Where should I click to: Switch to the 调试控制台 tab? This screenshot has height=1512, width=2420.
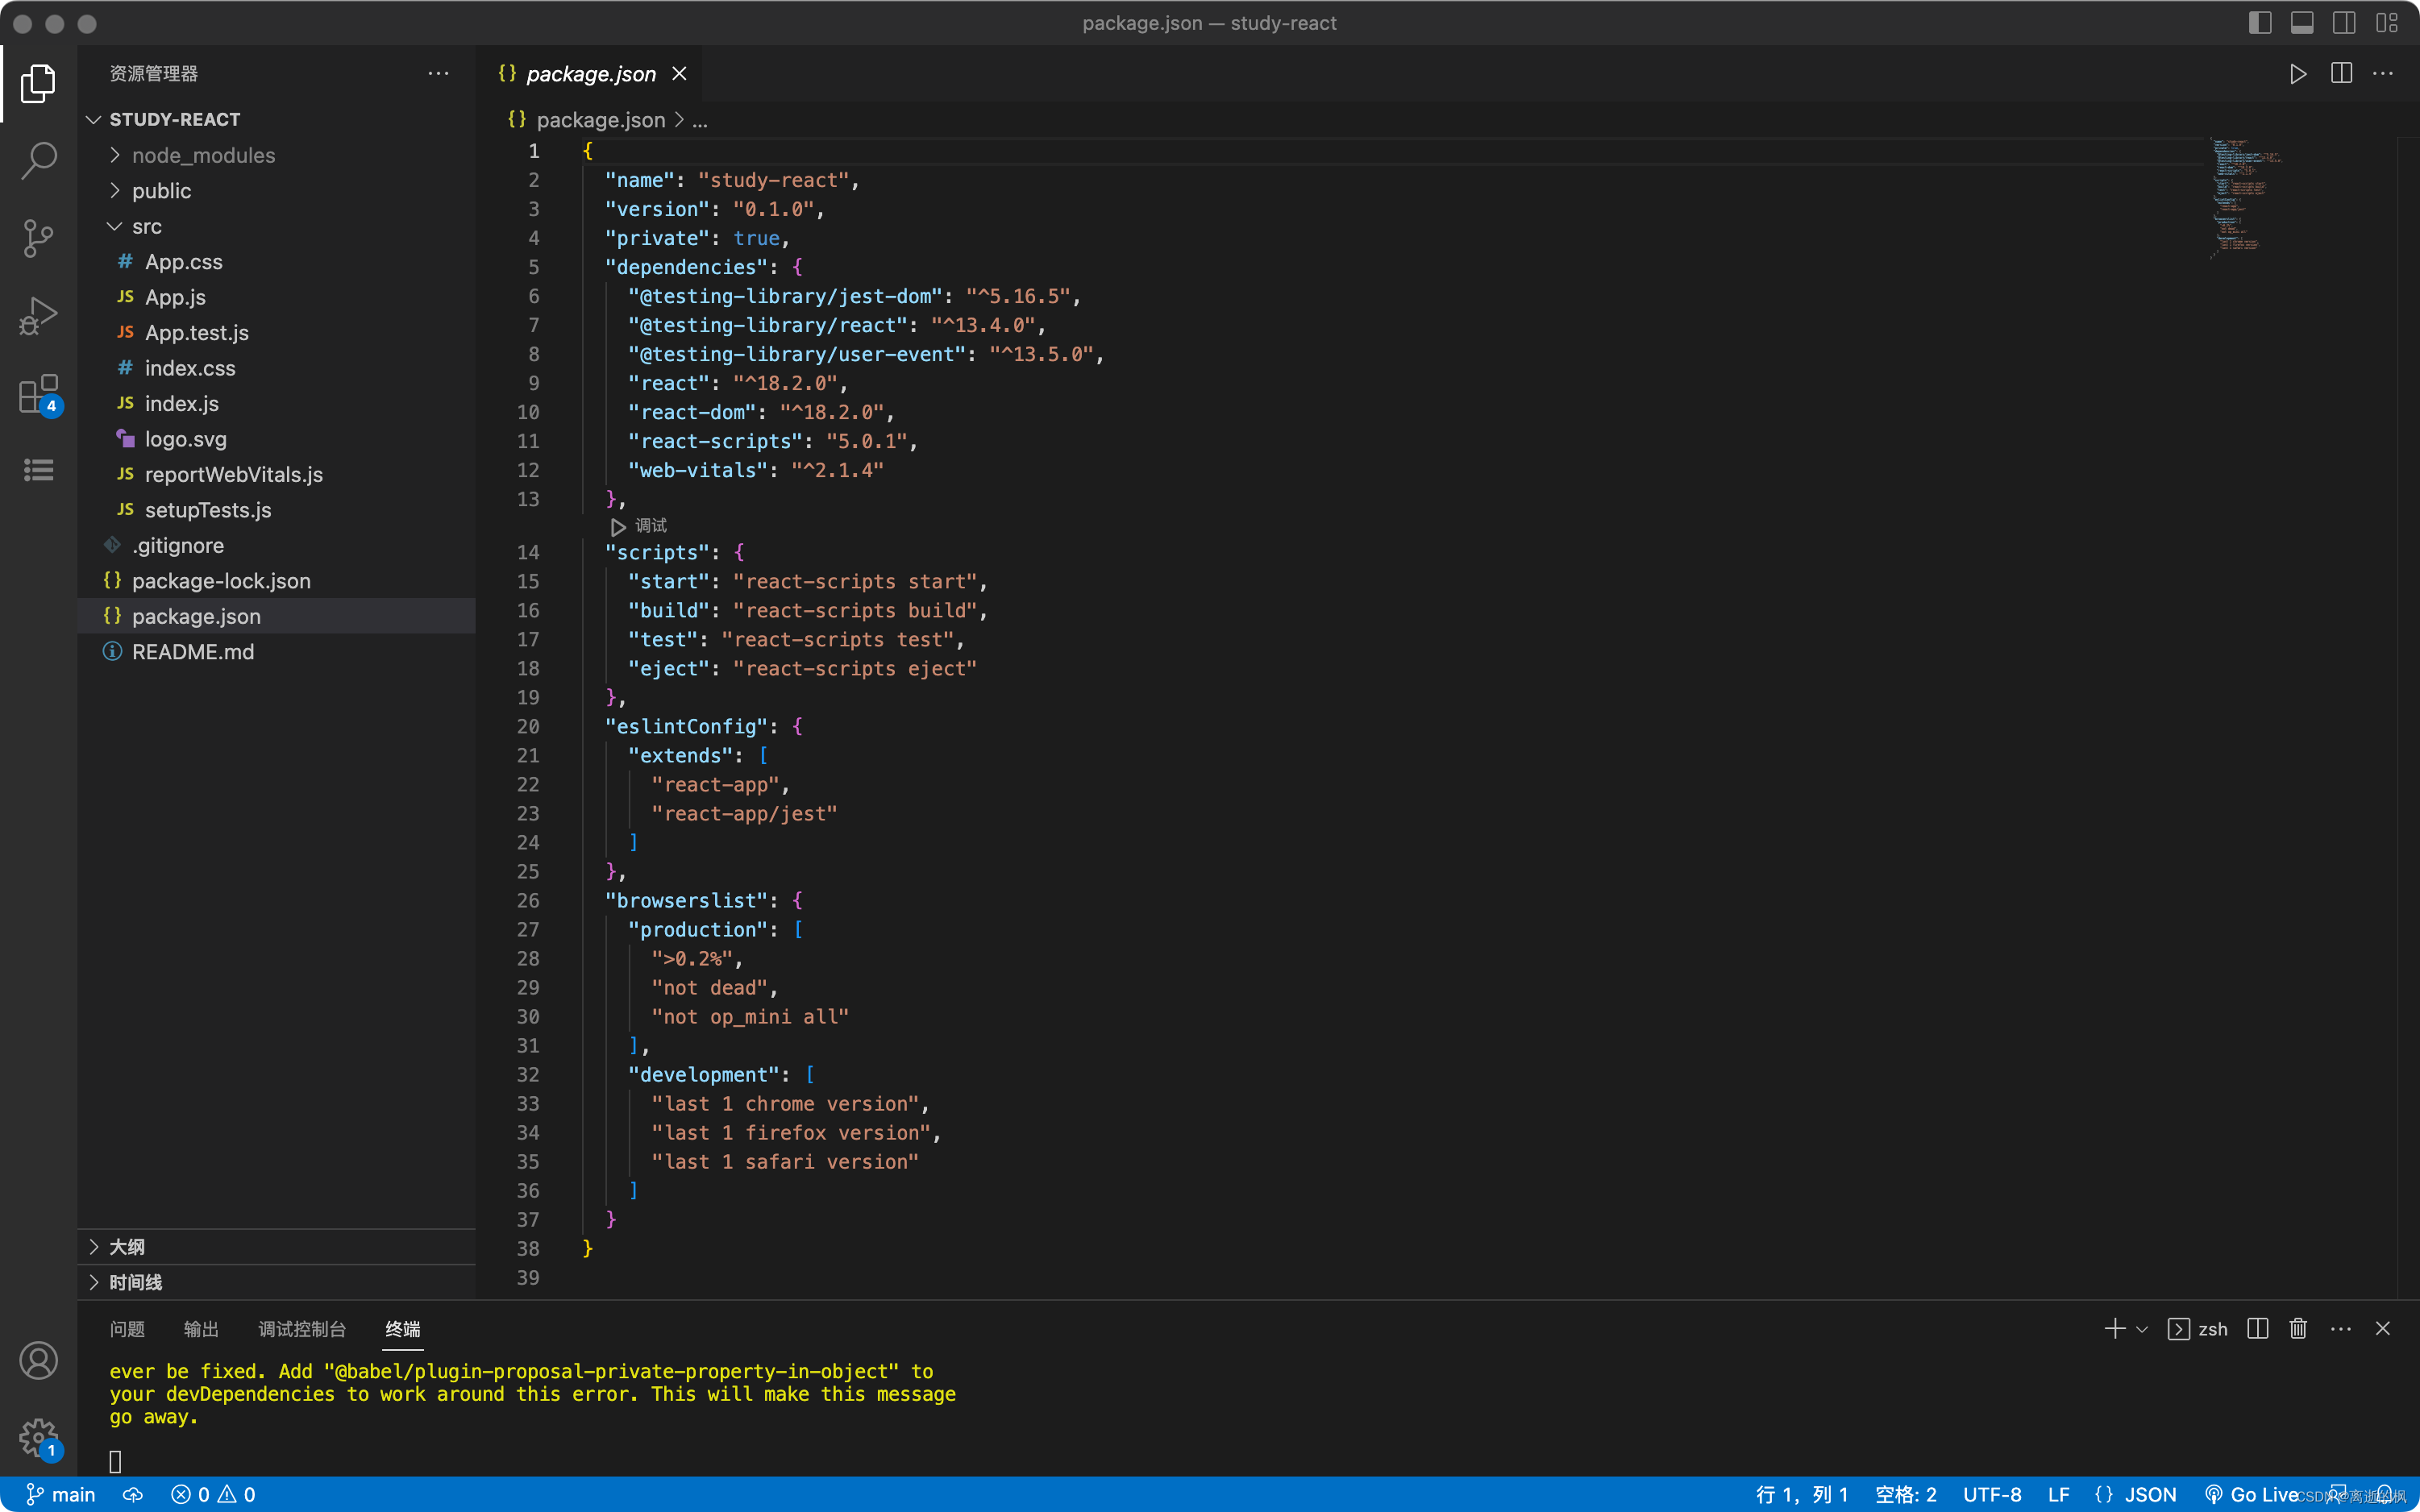[302, 1329]
